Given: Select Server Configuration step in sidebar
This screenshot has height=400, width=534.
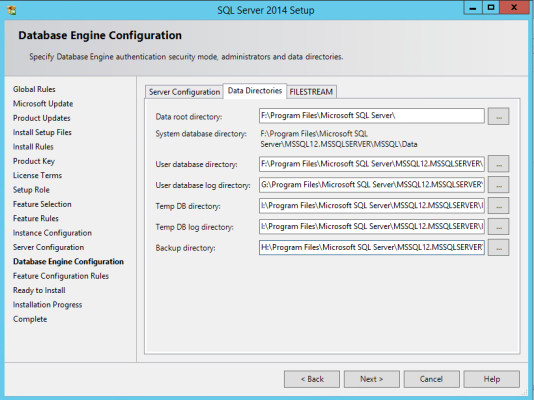Looking at the screenshot, I should tap(48, 247).
